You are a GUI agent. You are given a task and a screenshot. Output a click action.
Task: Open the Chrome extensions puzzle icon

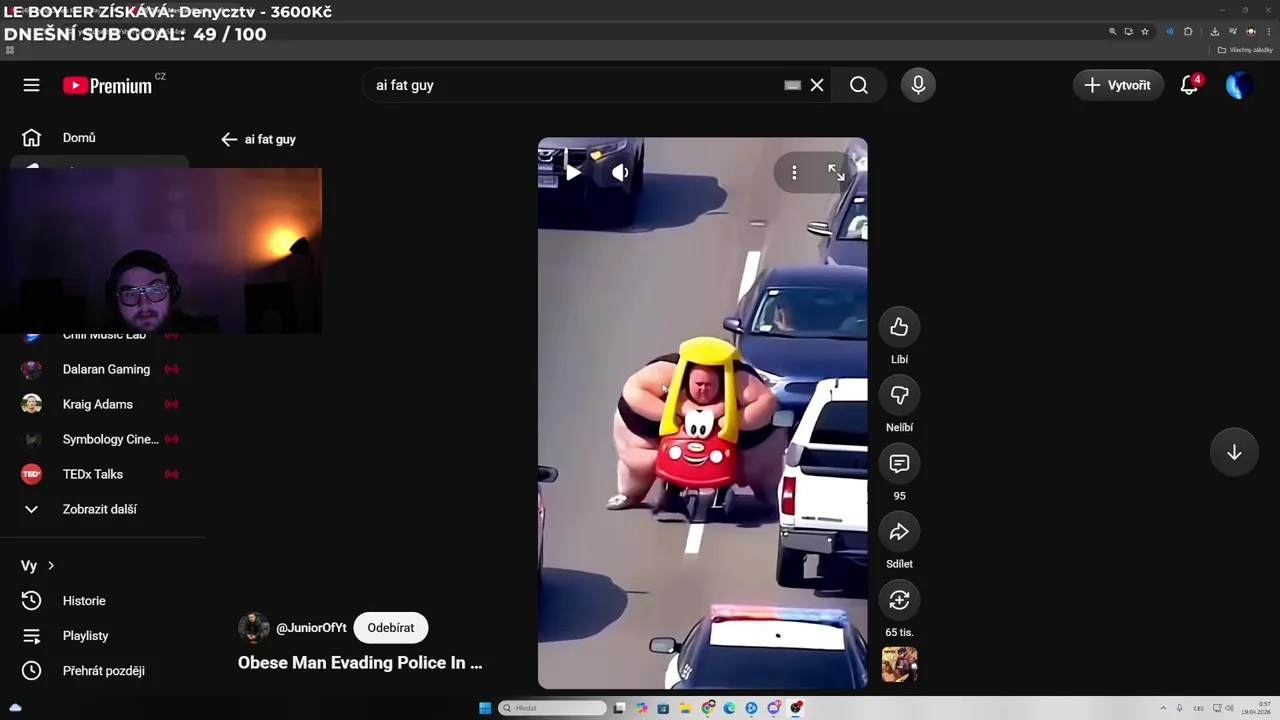[x=1188, y=31]
